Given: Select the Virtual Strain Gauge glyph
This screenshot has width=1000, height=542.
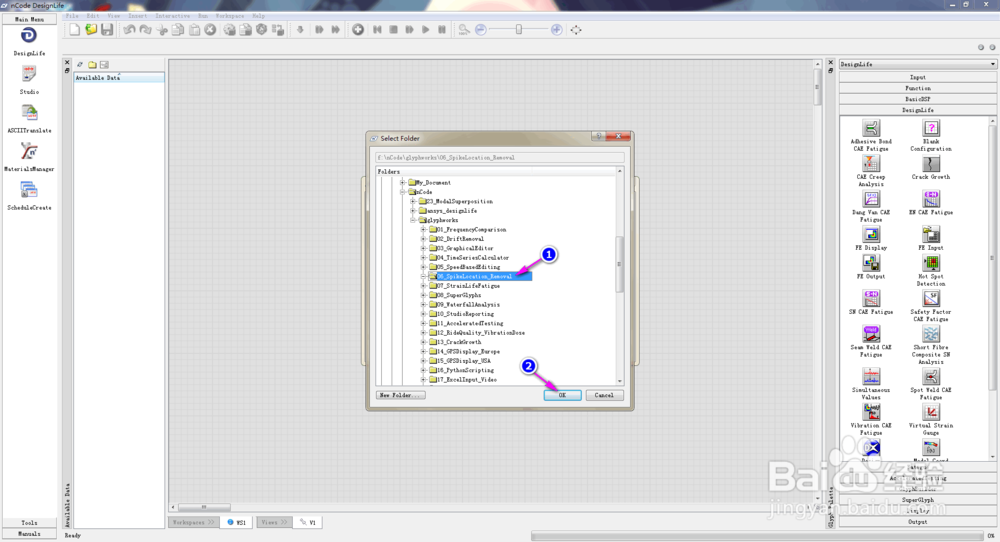Looking at the screenshot, I should coord(931,419).
